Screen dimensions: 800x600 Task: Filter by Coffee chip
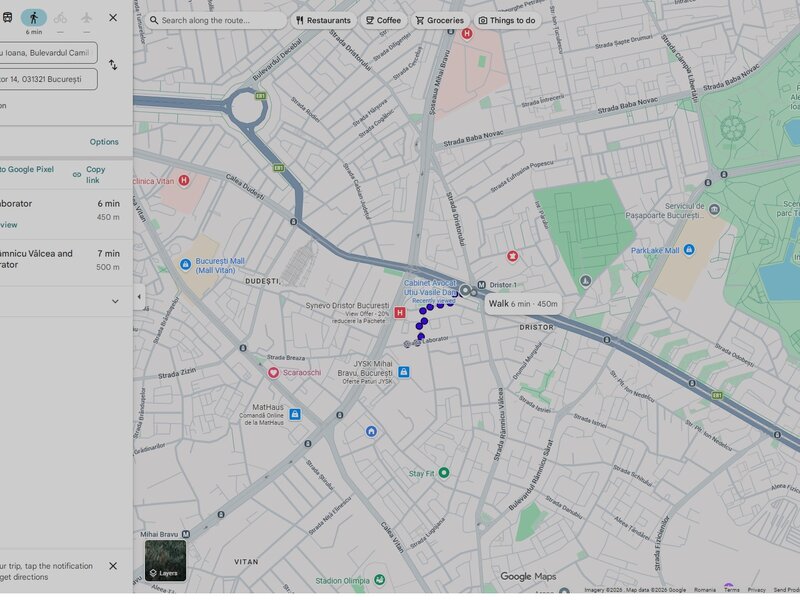[x=383, y=20]
